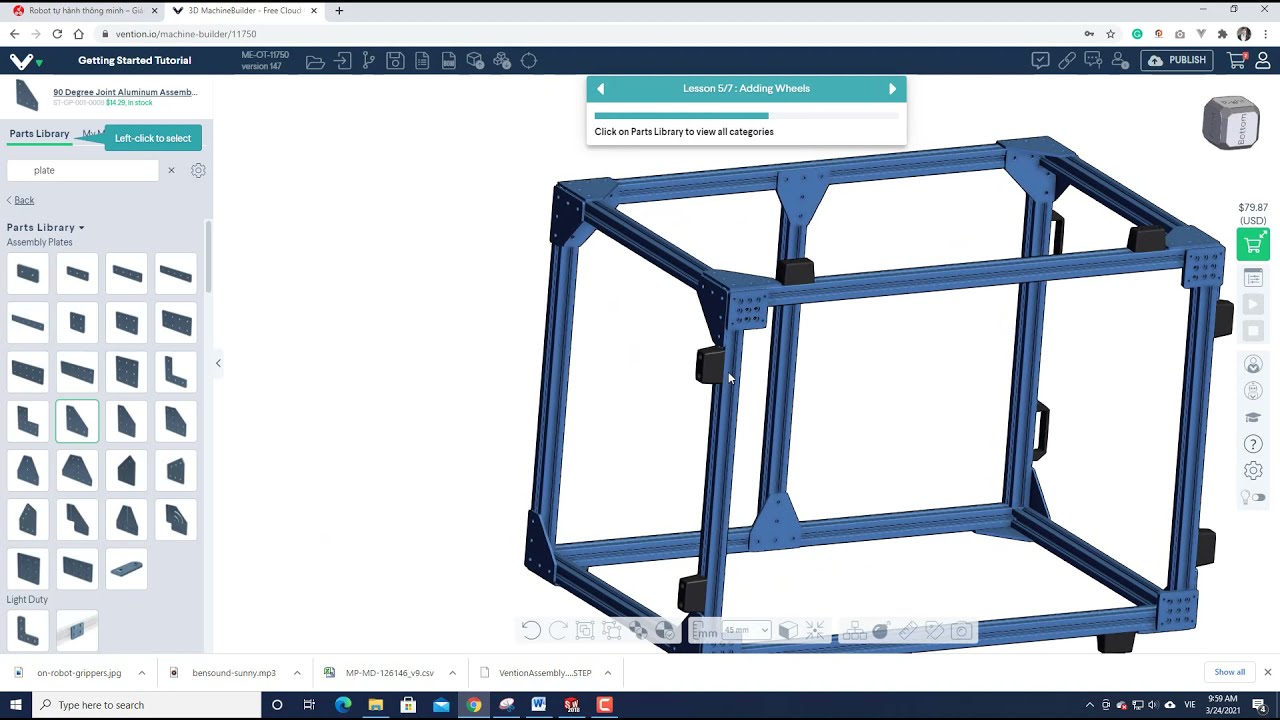Click lesson progress bar
The width and height of the screenshot is (1280, 720).
pyautogui.click(x=746, y=116)
